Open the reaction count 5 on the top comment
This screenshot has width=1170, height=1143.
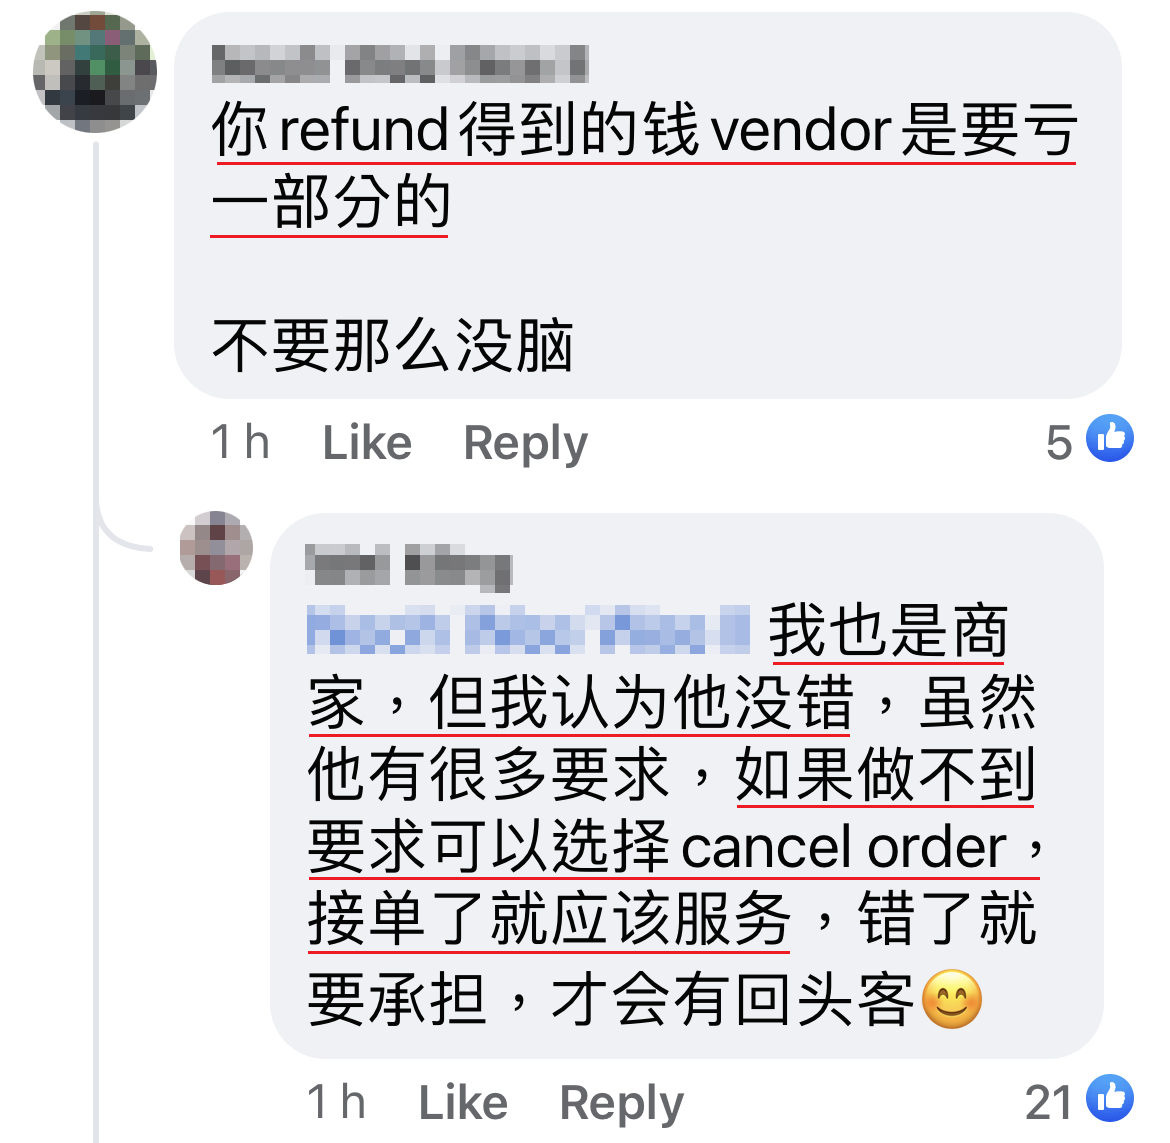point(1059,442)
